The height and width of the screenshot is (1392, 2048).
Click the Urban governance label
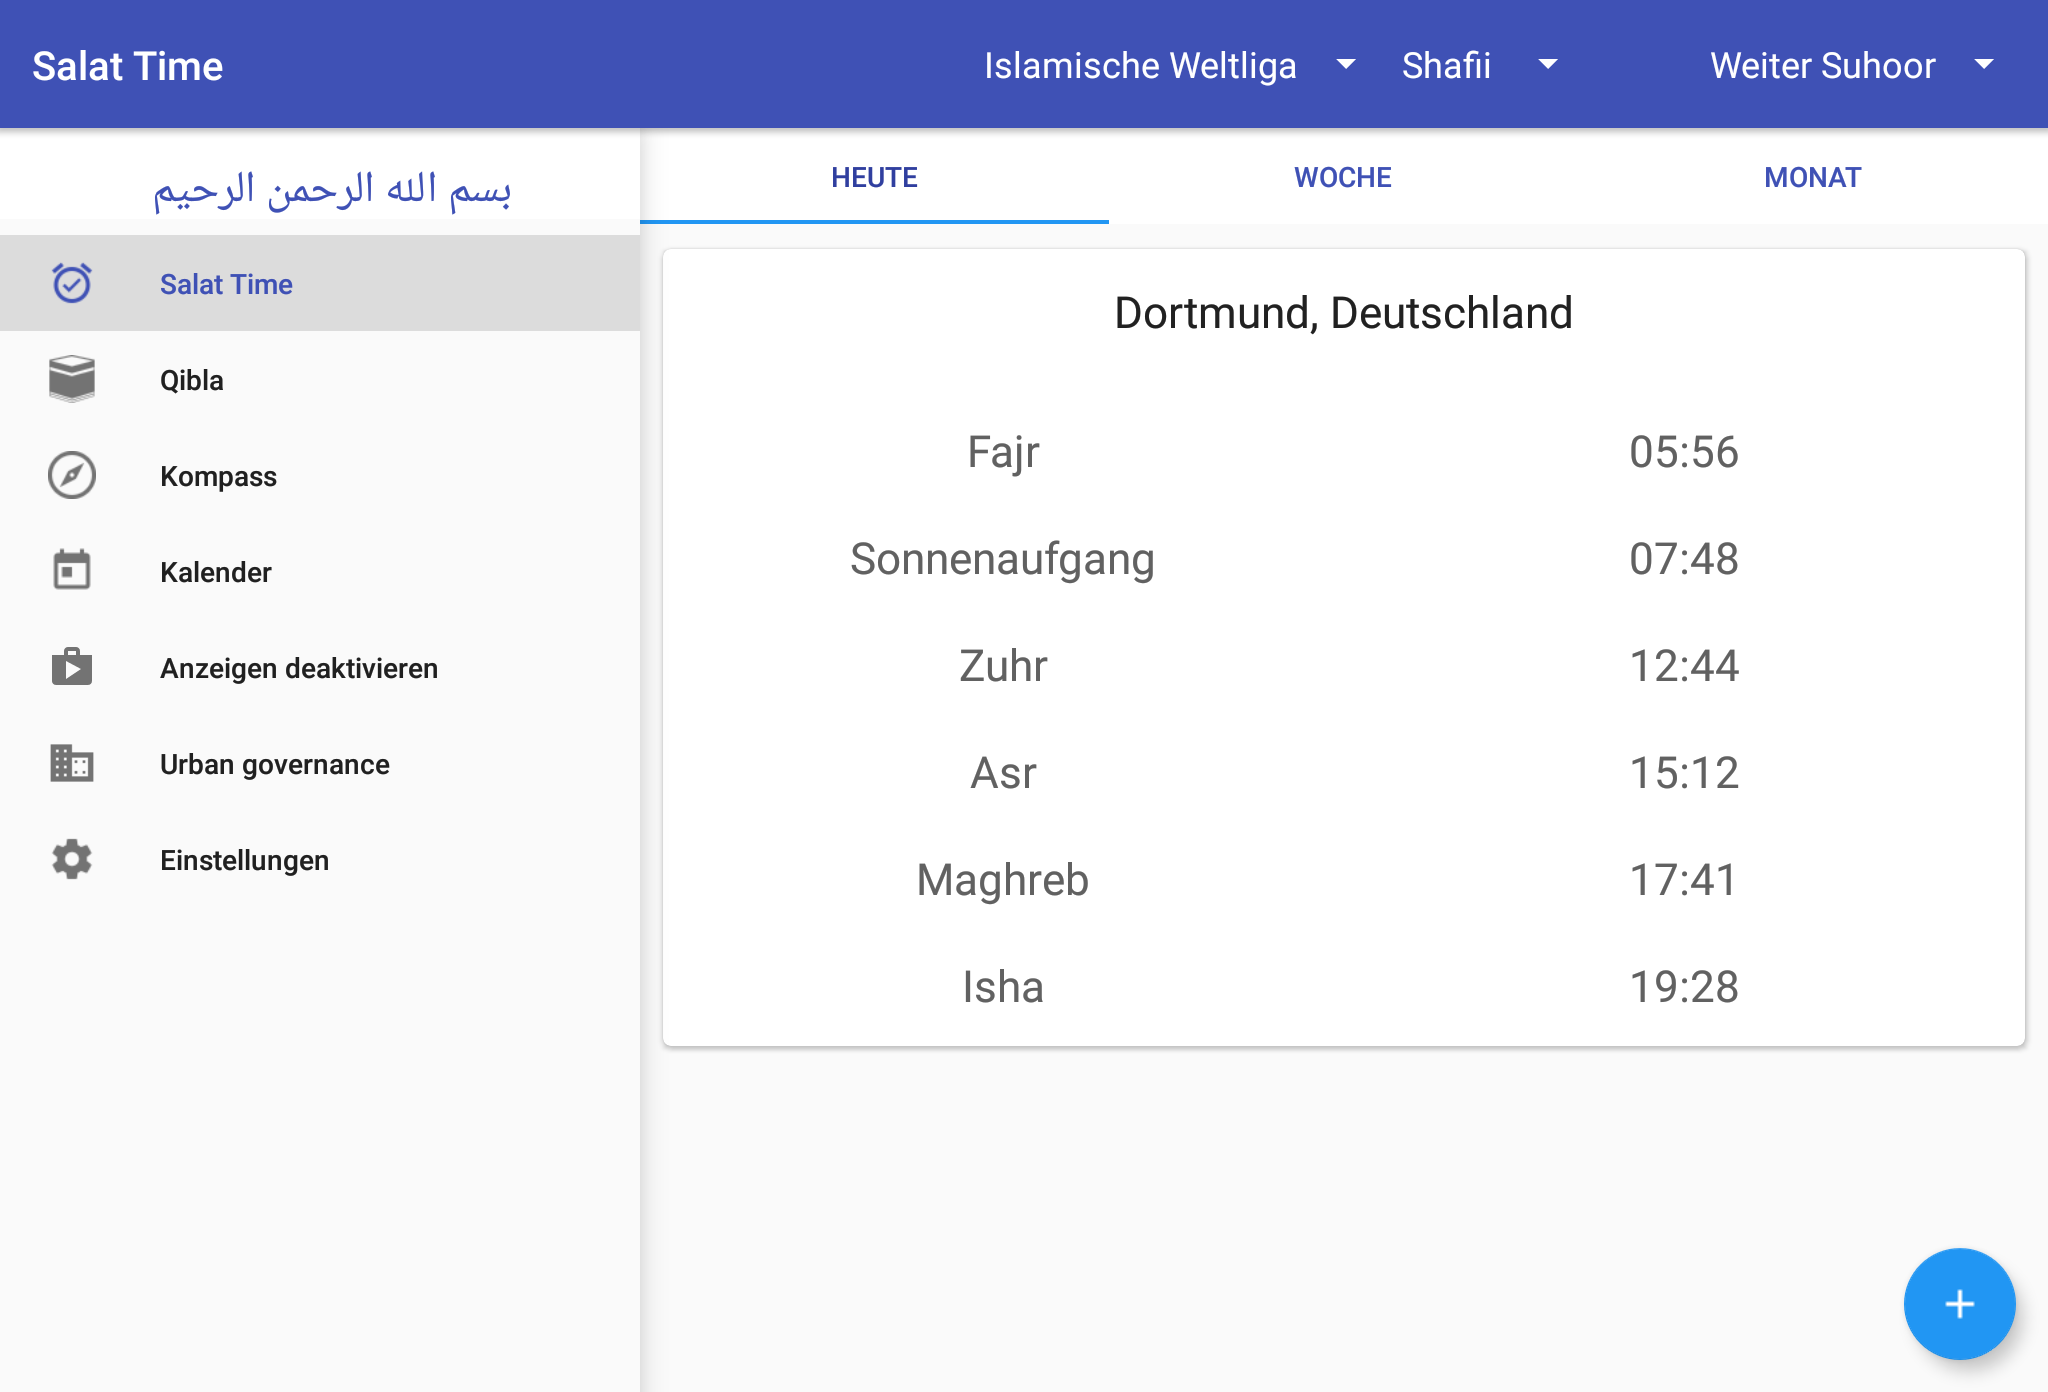click(x=275, y=764)
